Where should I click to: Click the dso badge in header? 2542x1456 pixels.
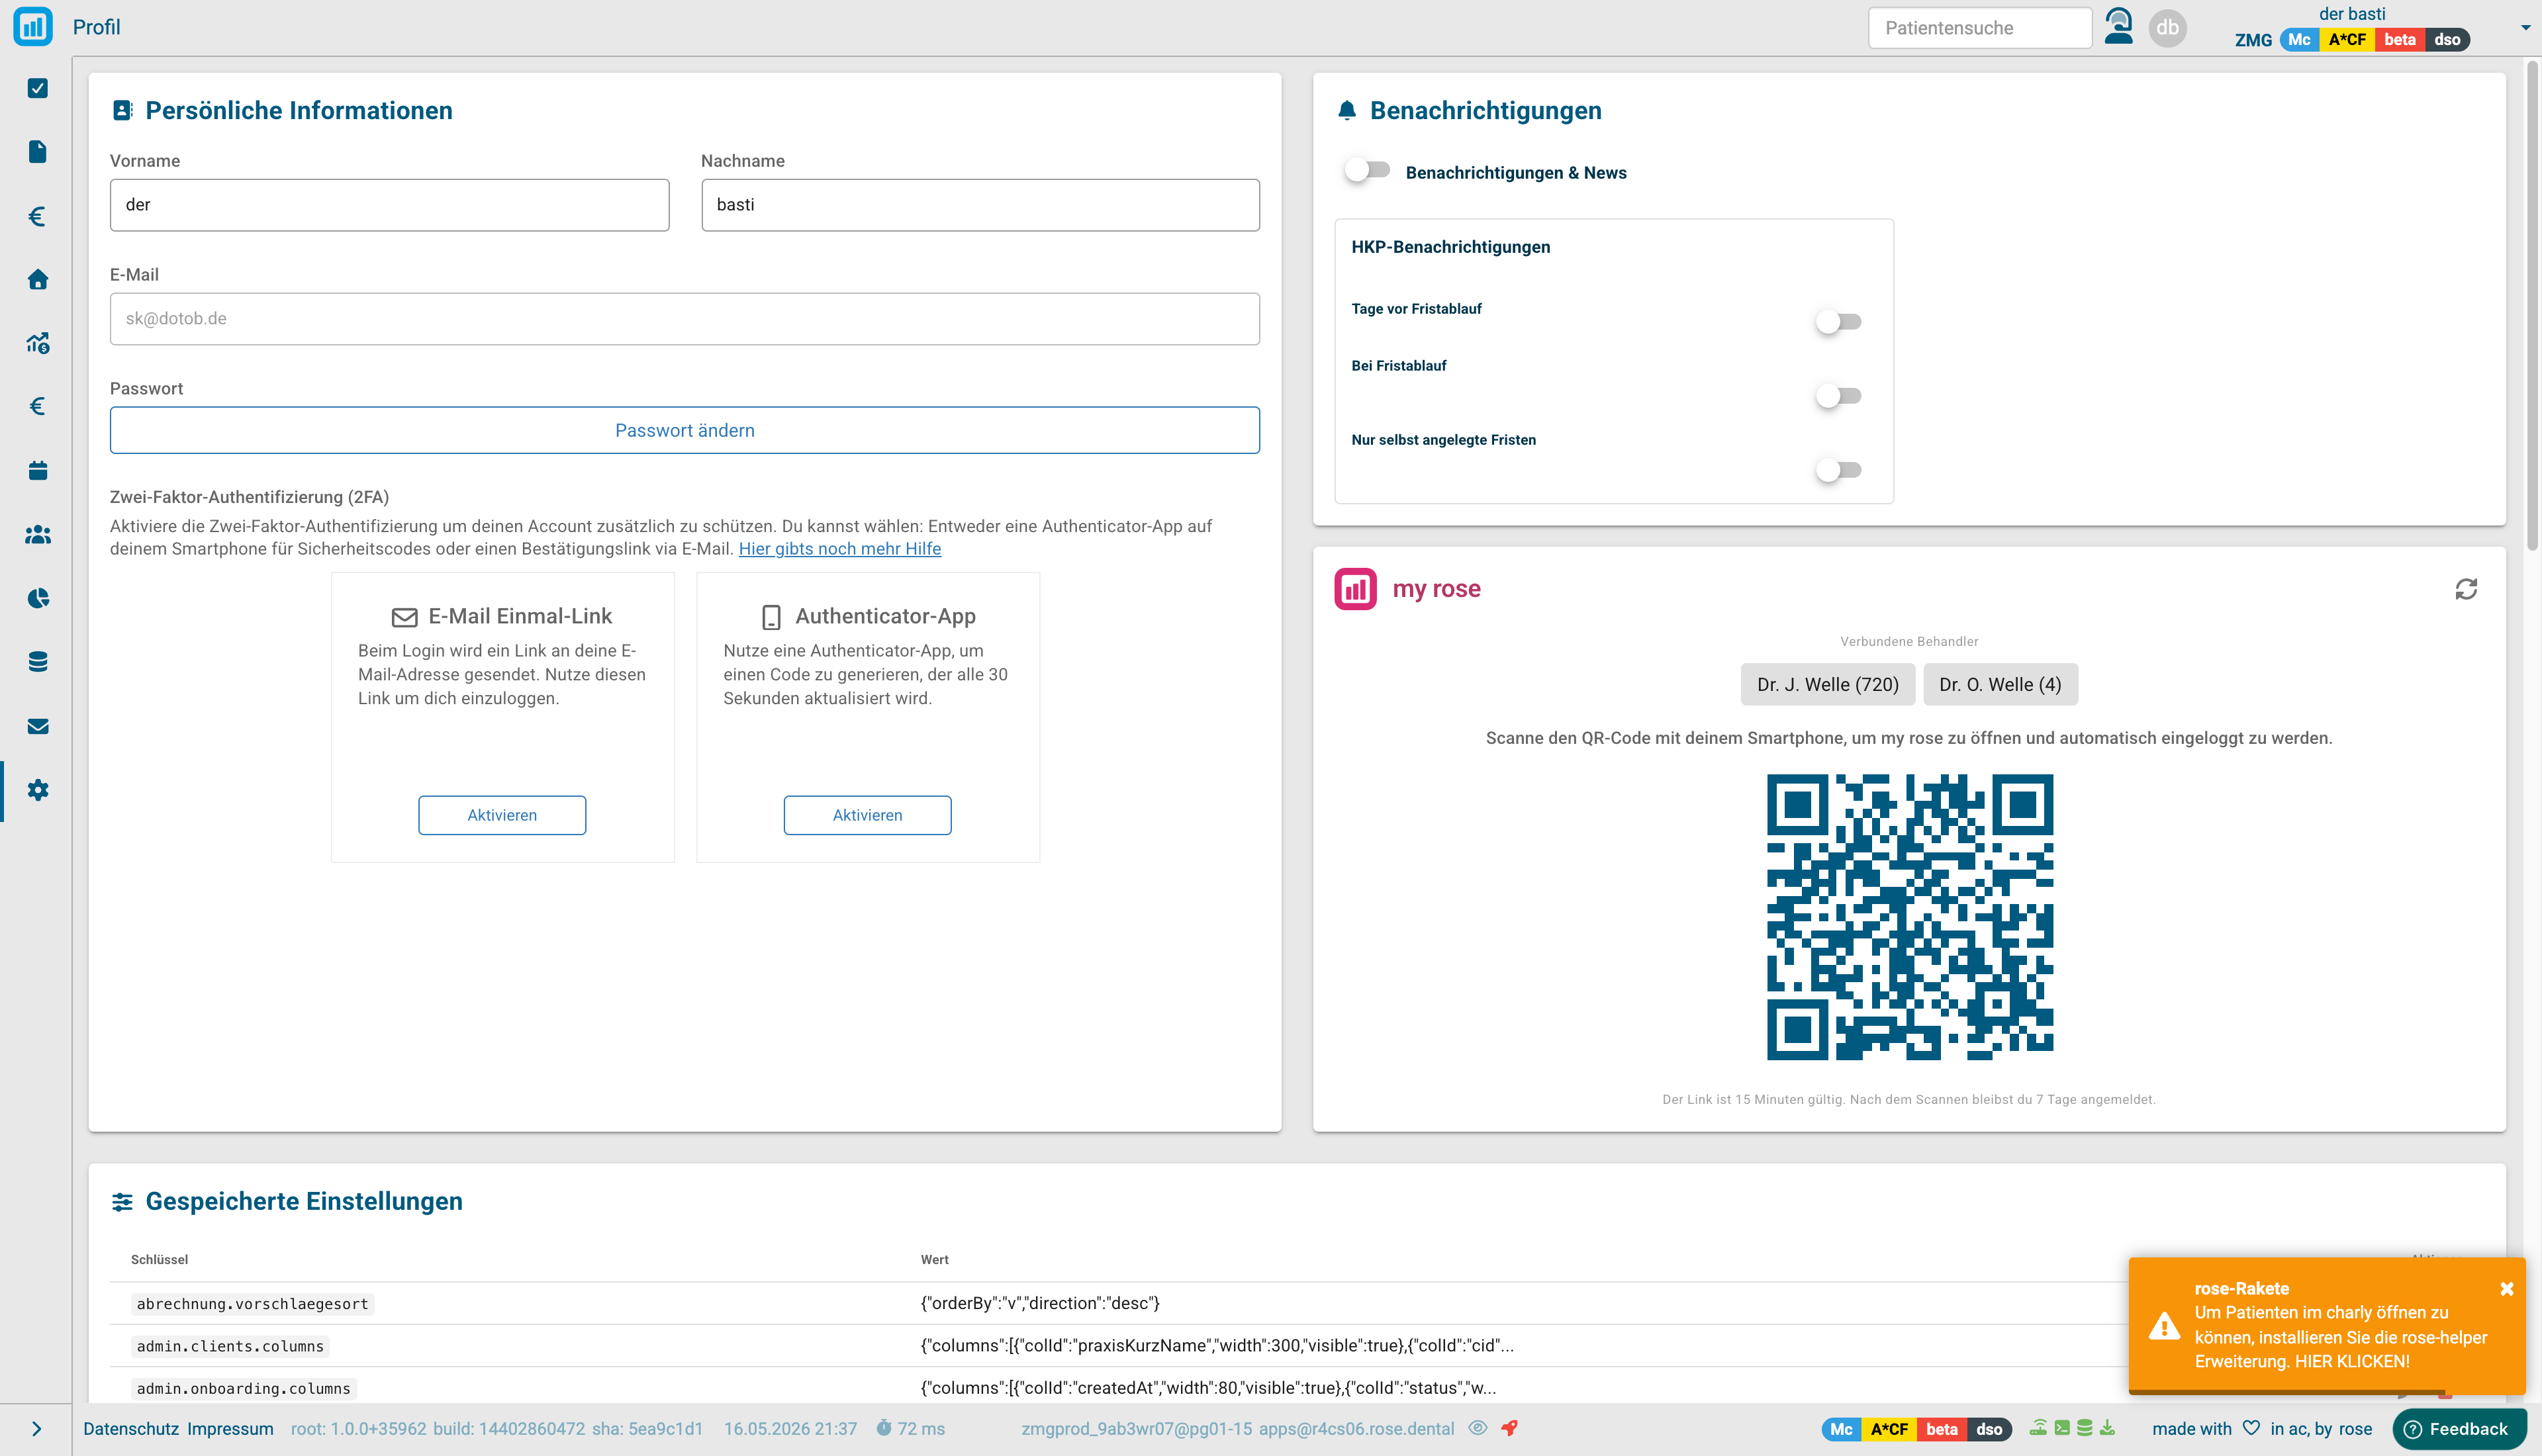[2447, 40]
